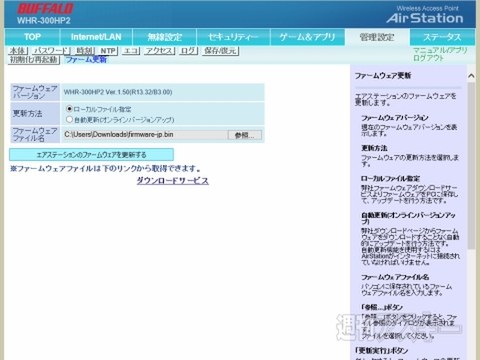
Task: Select ローカルファイル指定 radio button
Action: [x=69, y=109]
